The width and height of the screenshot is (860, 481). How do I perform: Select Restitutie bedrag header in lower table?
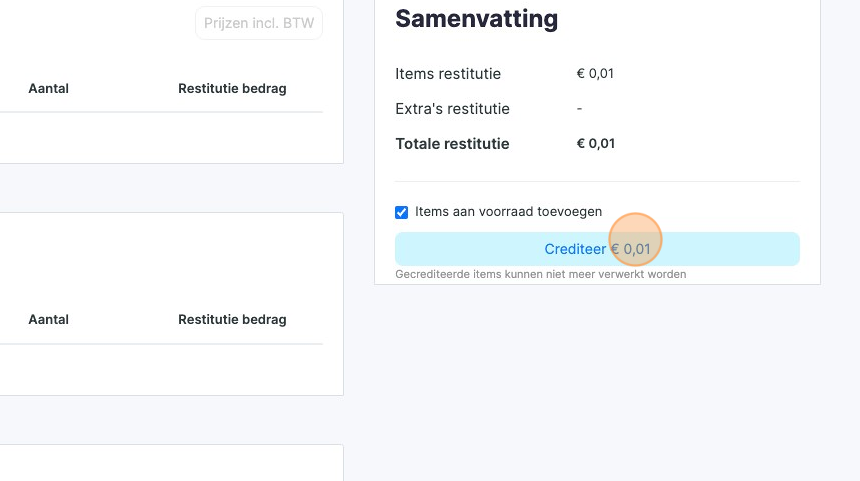click(232, 320)
